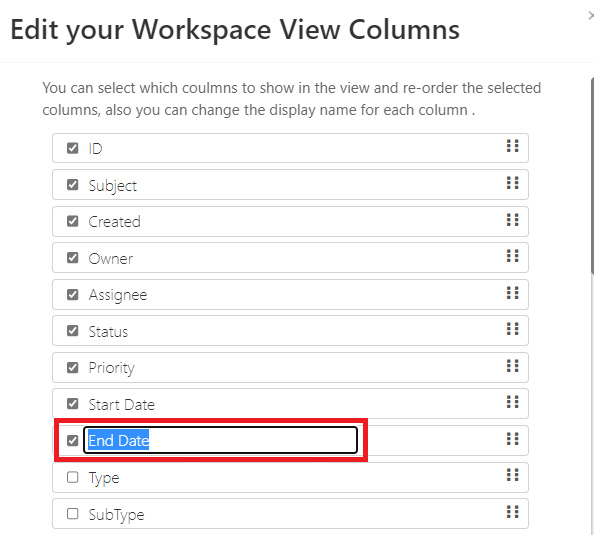Uncheck the Subject column checkbox
This screenshot has width=594, height=535.
[x=72, y=185]
